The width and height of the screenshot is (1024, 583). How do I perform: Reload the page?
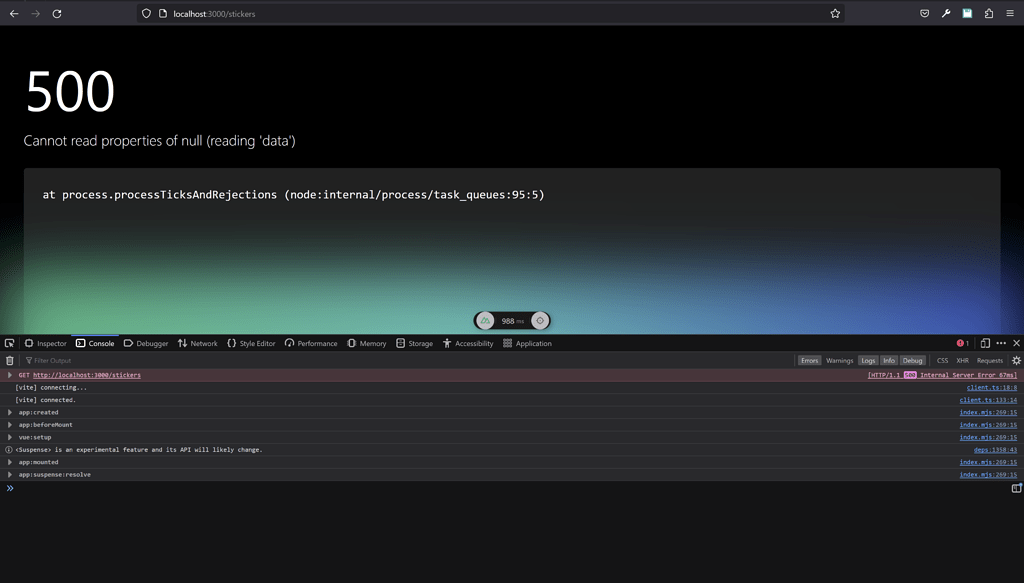click(58, 13)
